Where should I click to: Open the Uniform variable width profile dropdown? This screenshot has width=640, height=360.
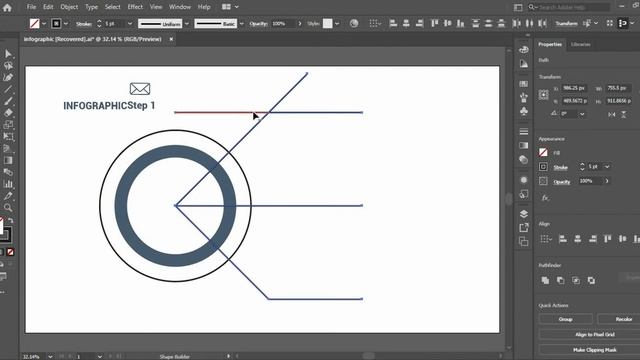pyautogui.click(x=187, y=24)
